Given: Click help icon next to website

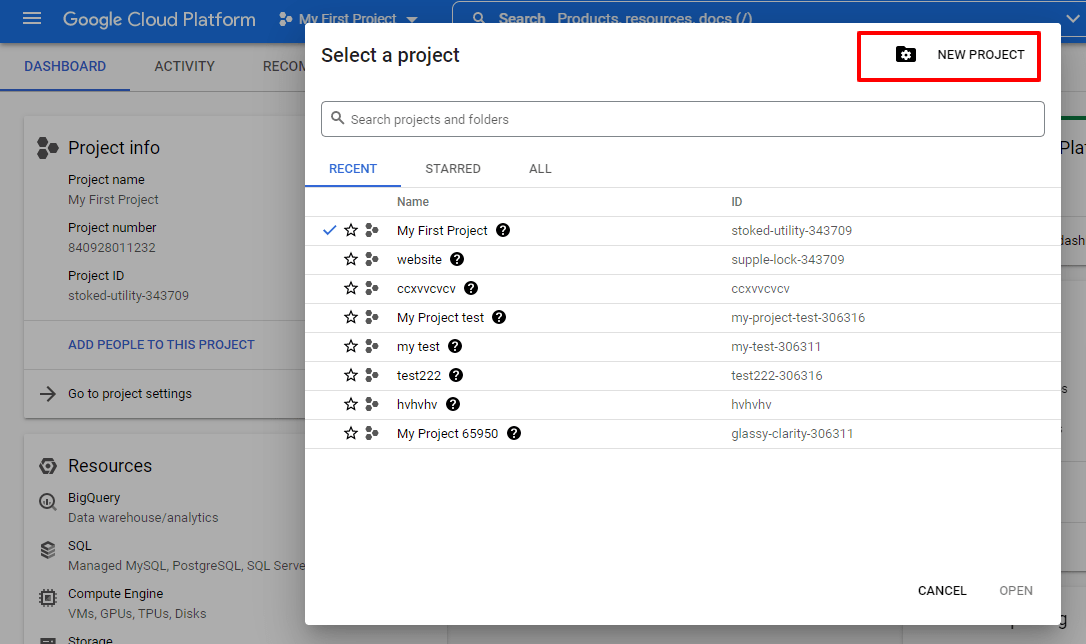Looking at the screenshot, I should coord(457,260).
